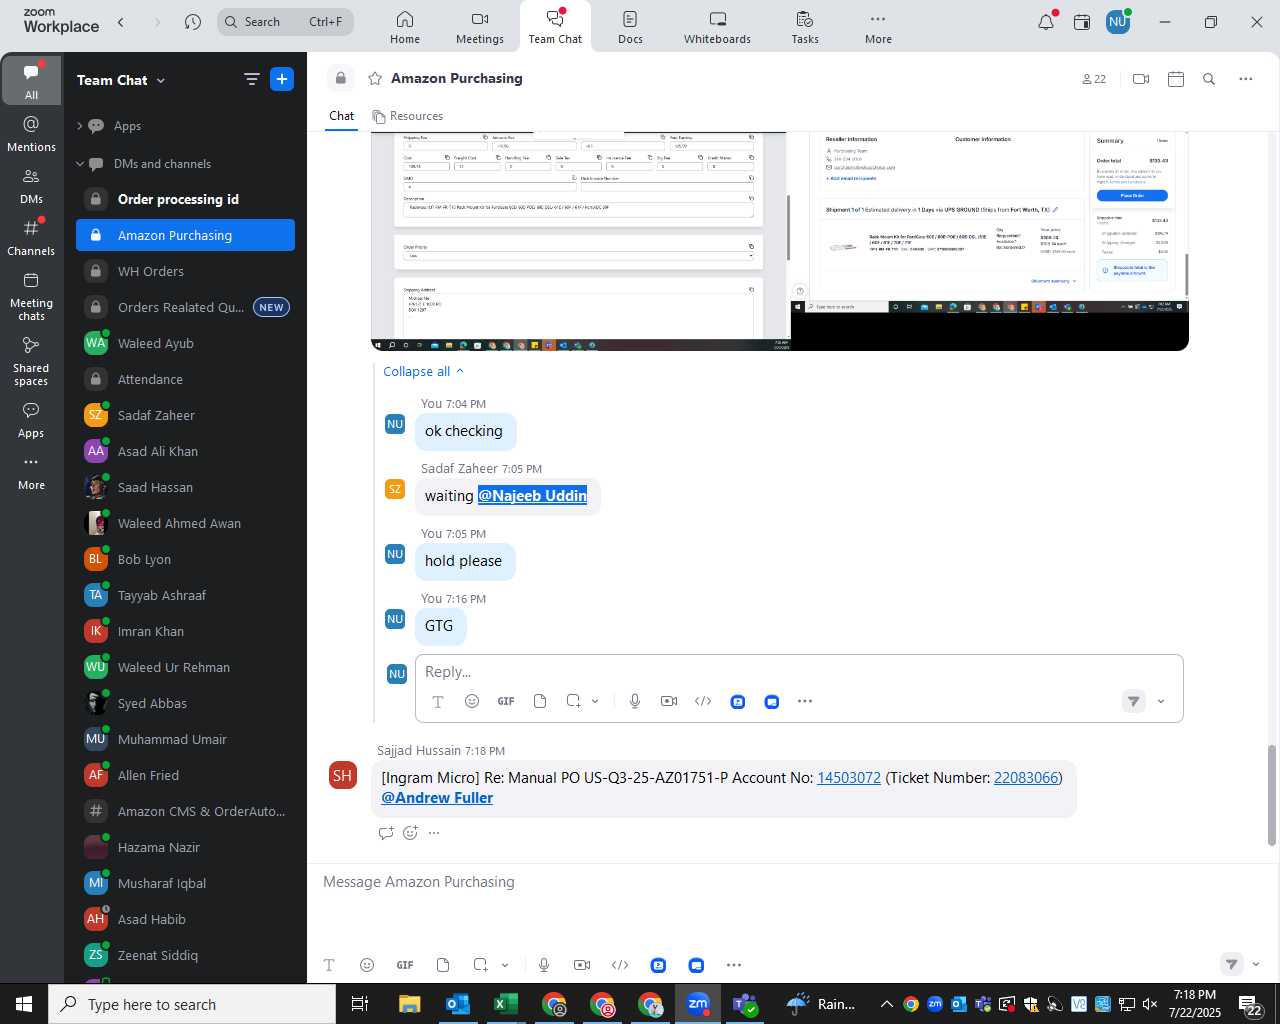Attach a file in the reply box
1280x1024 pixels.
pyautogui.click(x=540, y=701)
